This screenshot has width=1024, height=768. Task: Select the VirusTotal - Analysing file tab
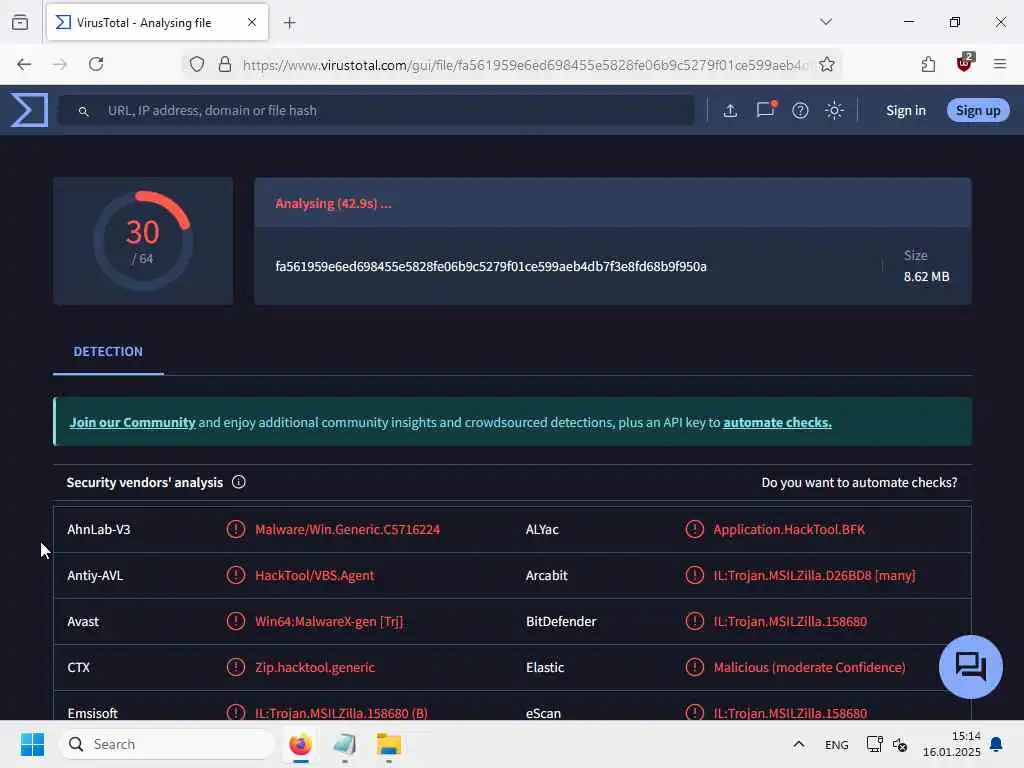[157, 22]
